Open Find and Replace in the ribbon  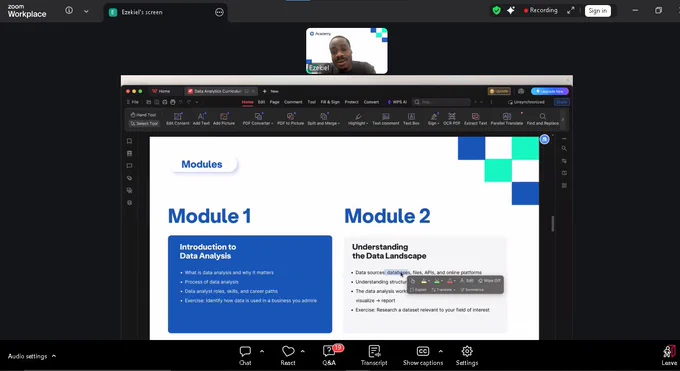[543, 119]
